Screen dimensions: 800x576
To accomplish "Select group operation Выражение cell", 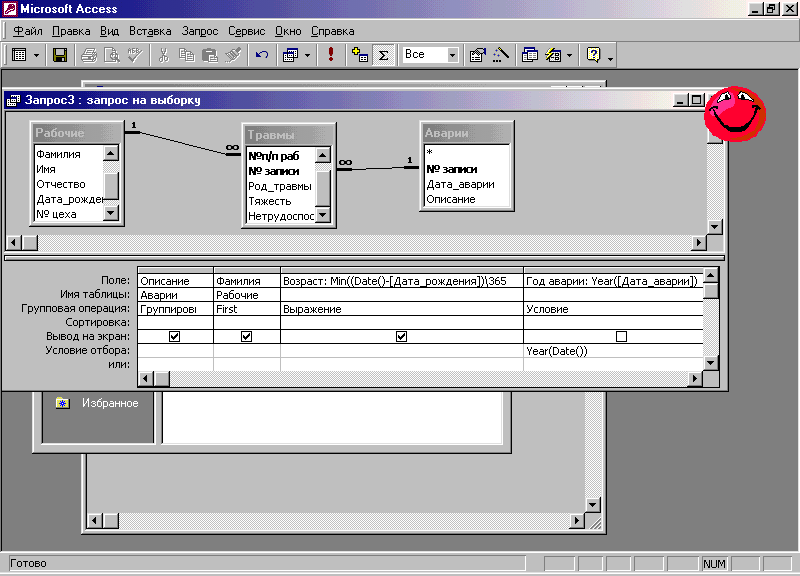I will click(x=402, y=309).
